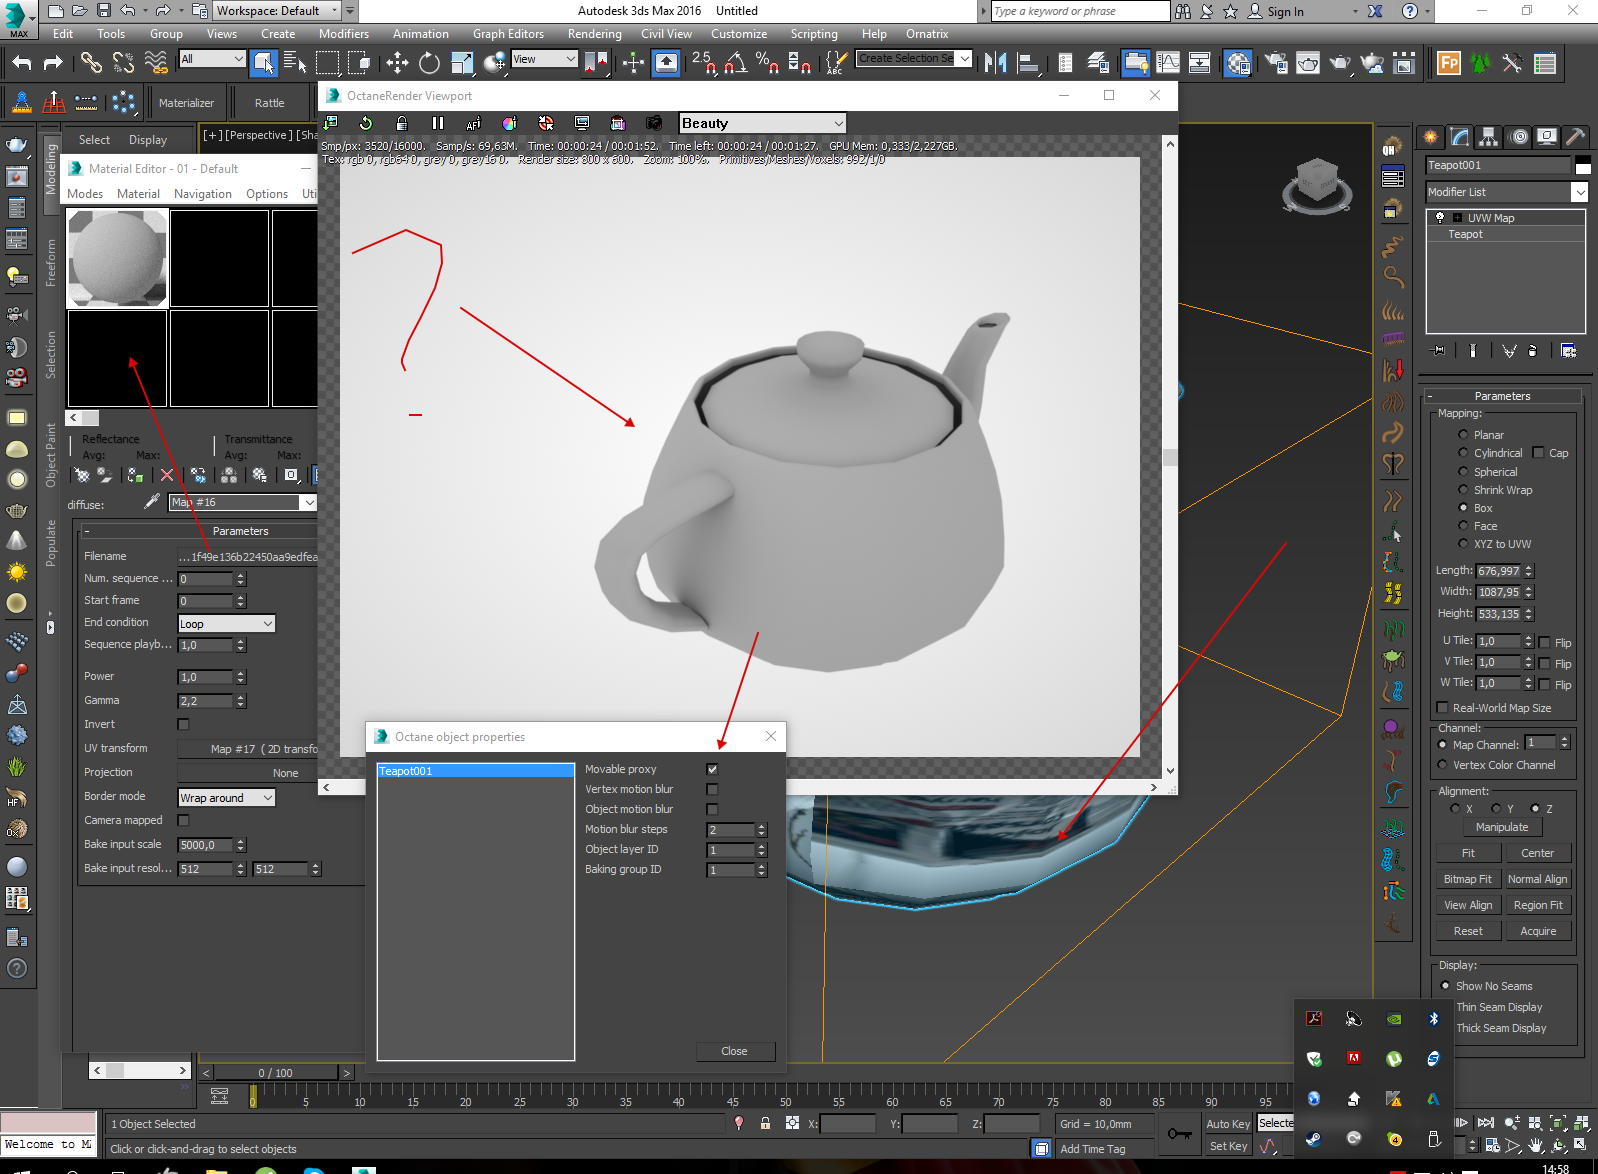
Task: Click the Mirror tool icon
Action: [995, 63]
